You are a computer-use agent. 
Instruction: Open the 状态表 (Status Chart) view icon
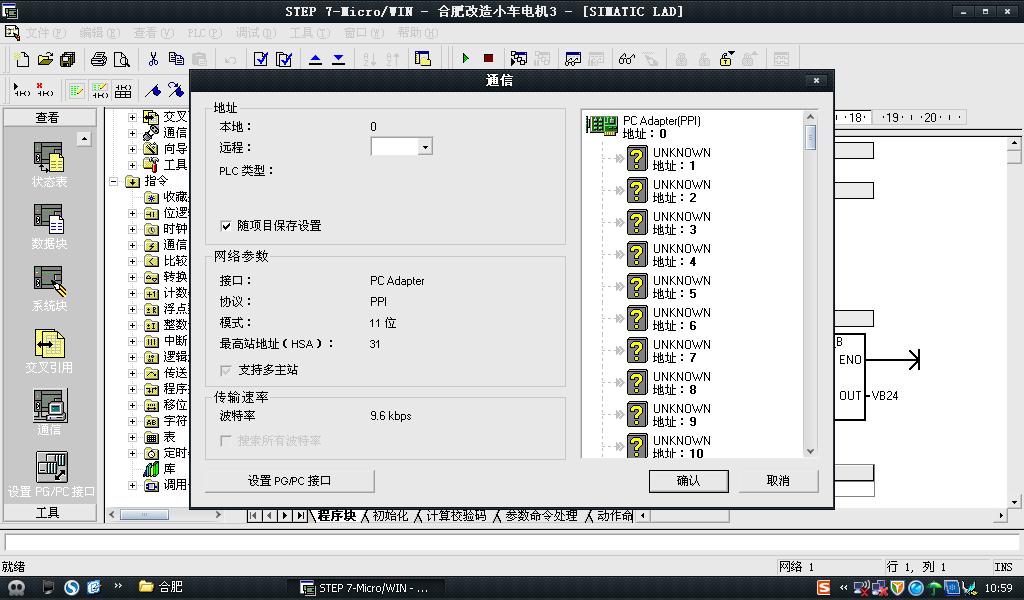coord(49,159)
